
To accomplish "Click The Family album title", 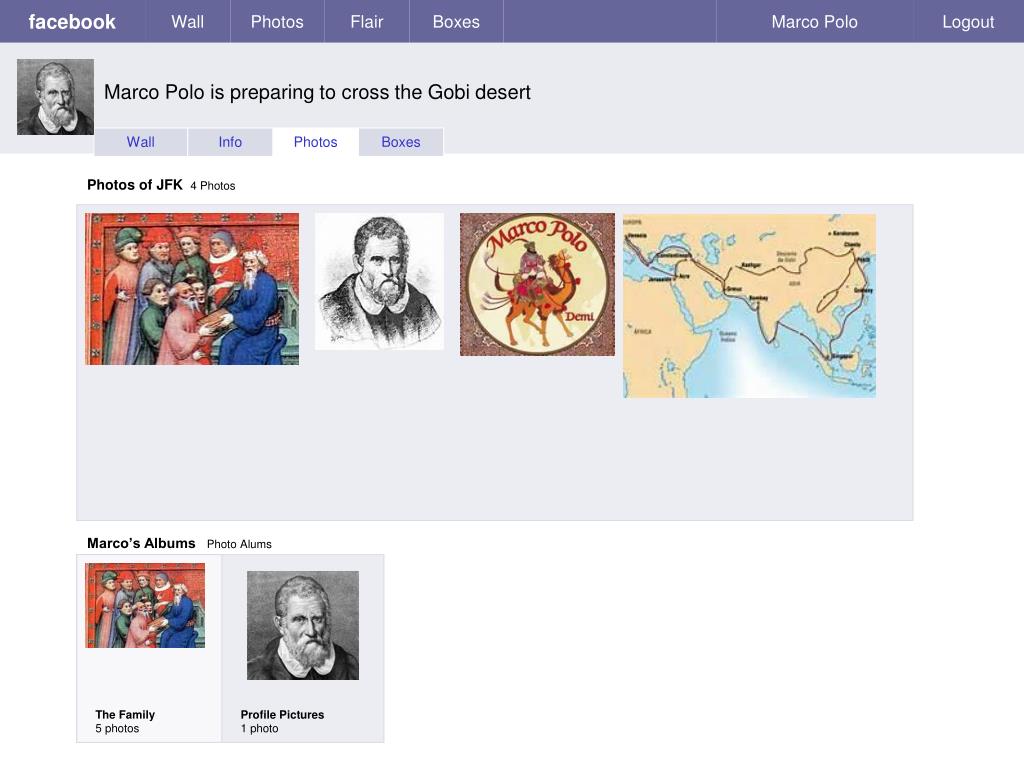I will pyautogui.click(x=125, y=714).
